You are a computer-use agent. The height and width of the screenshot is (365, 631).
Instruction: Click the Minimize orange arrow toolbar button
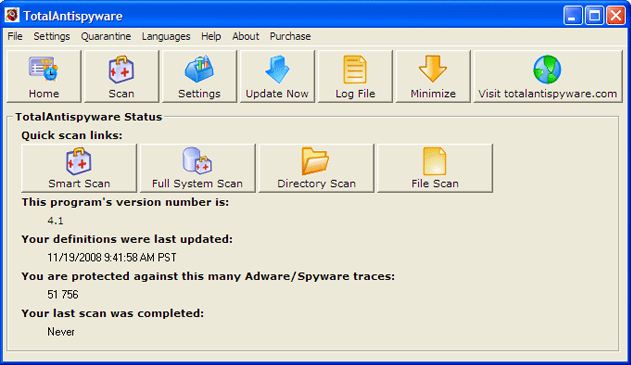433,76
